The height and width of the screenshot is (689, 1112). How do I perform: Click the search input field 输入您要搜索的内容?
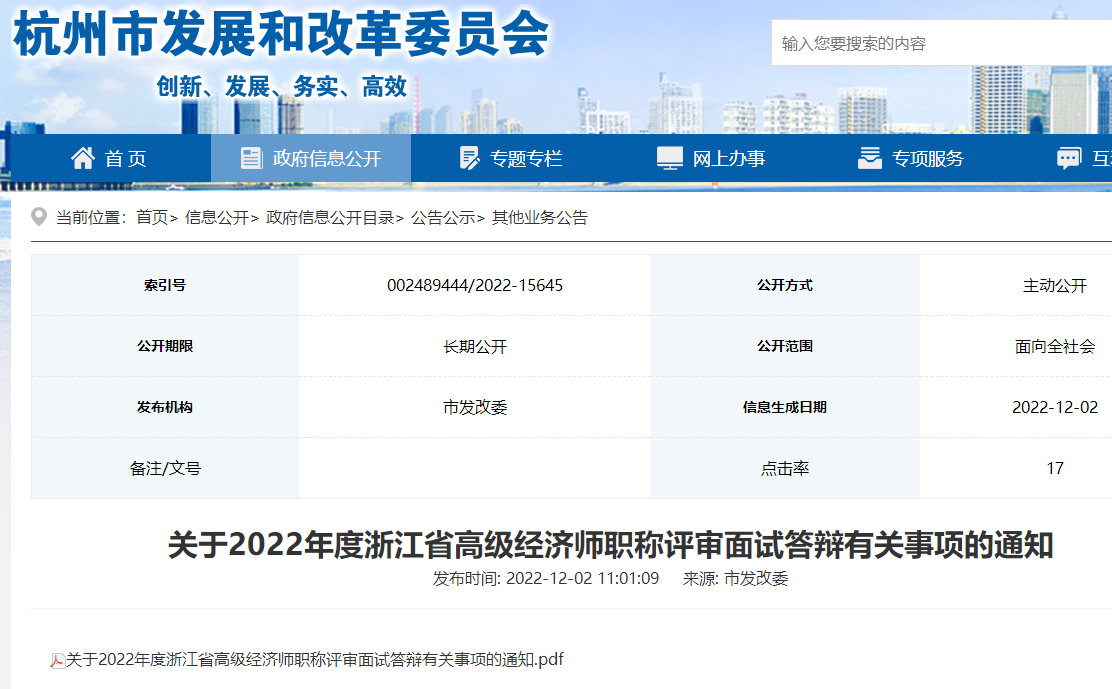(x=940, y=43)
